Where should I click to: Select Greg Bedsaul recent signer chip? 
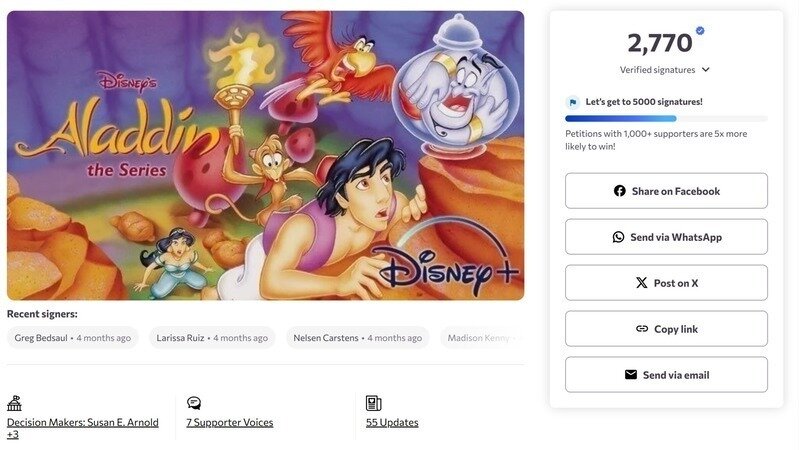[x=72, y=338]
